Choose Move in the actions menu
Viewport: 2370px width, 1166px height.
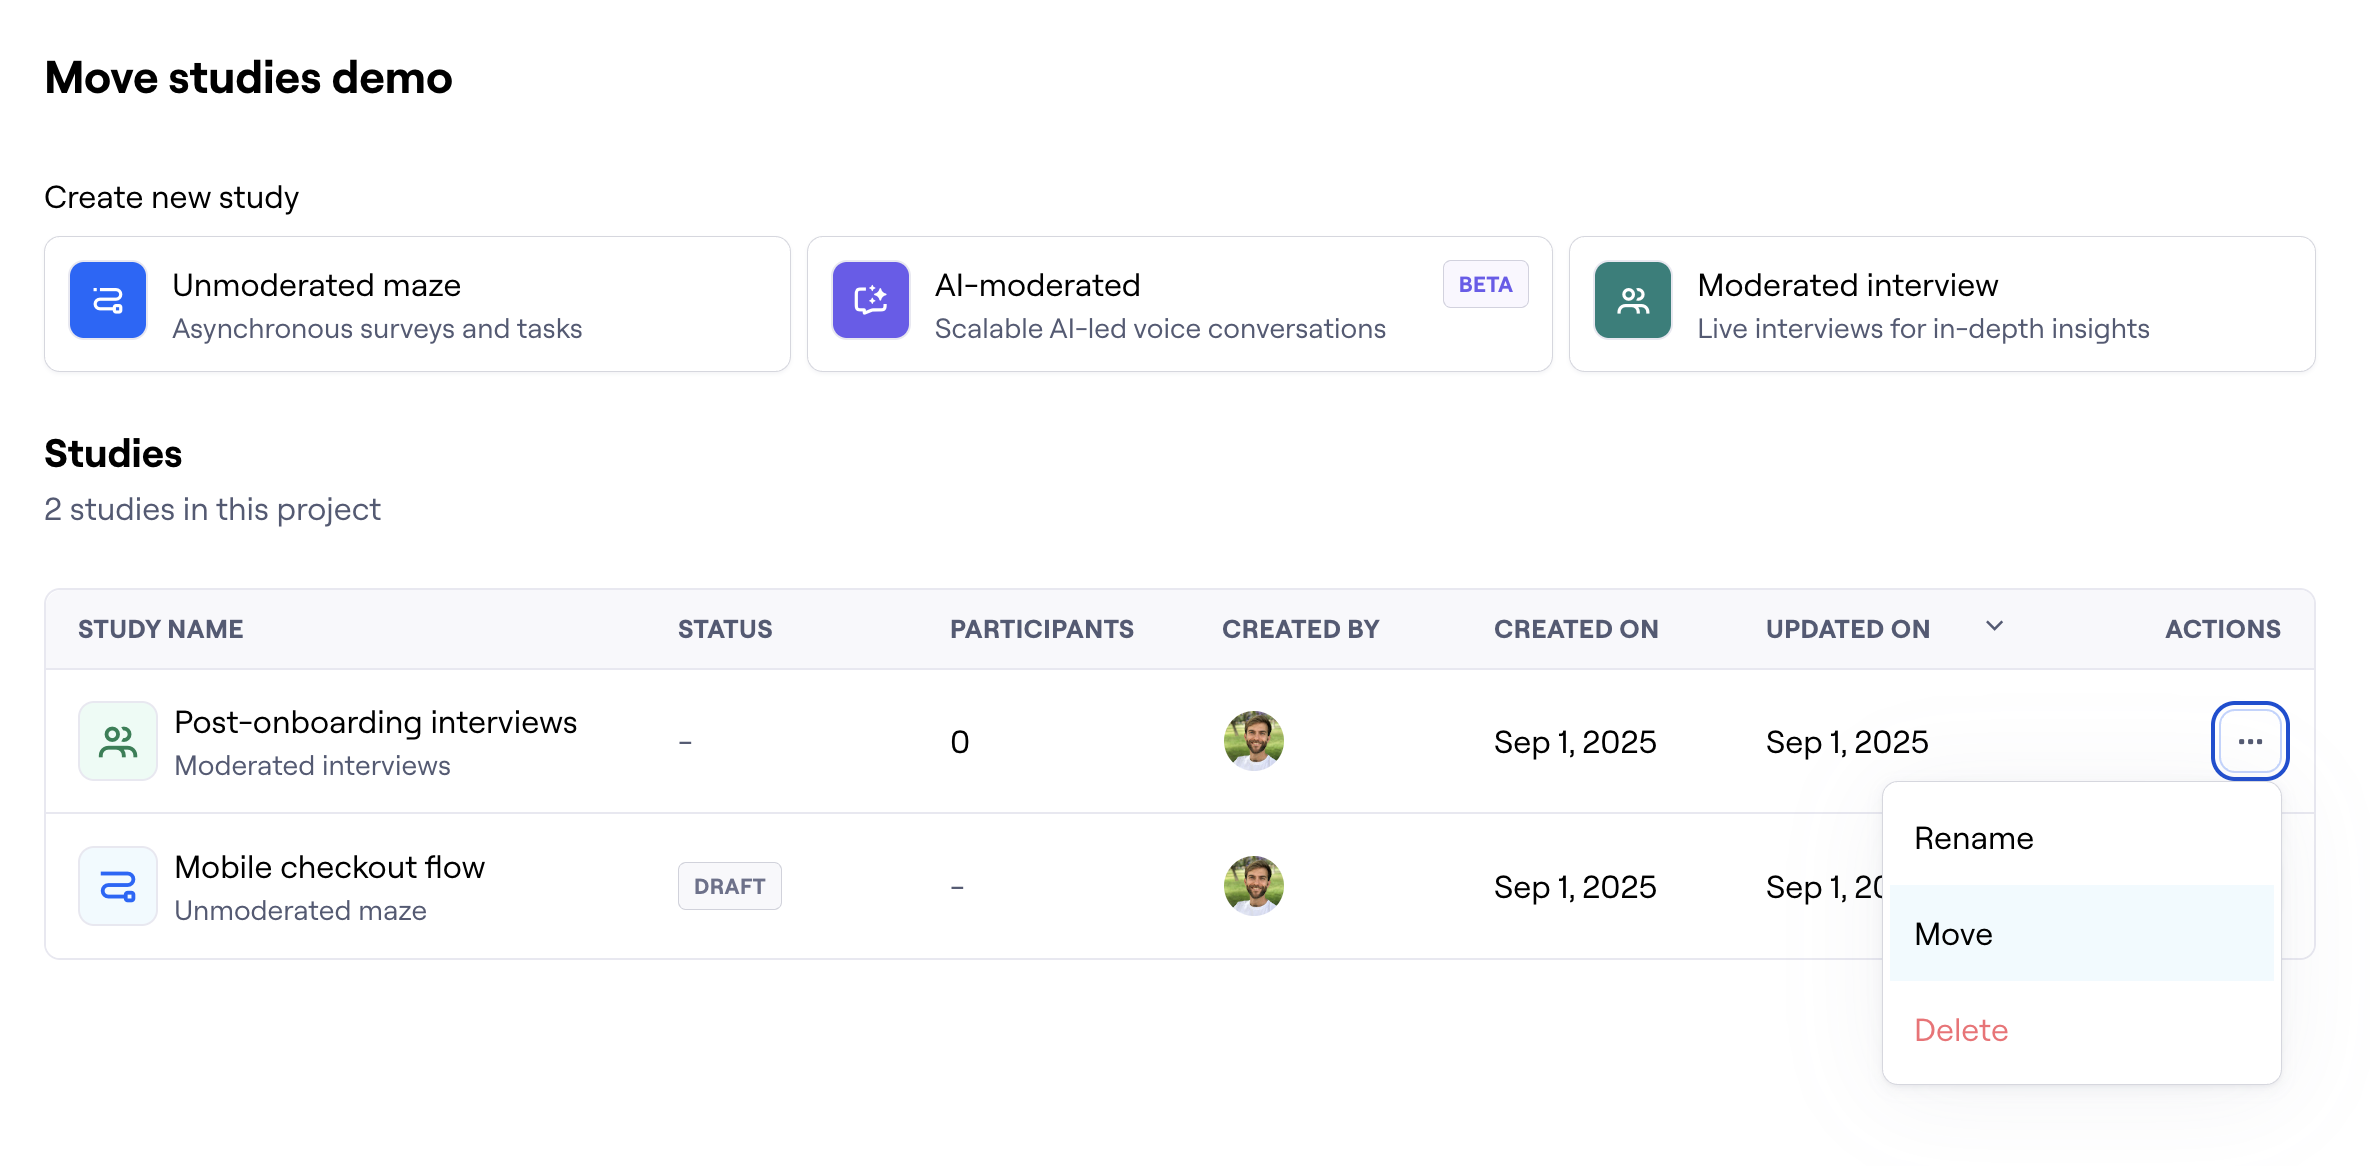(1953, 934)
